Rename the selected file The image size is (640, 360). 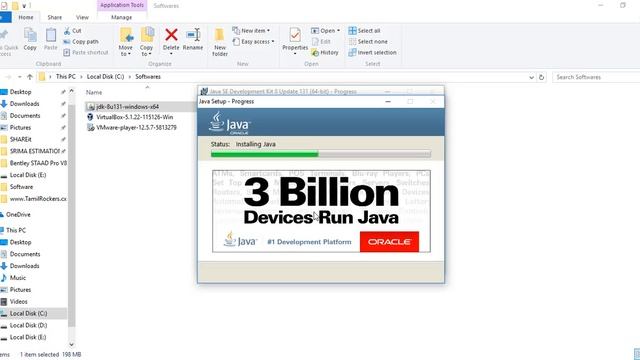coord(193,40)
